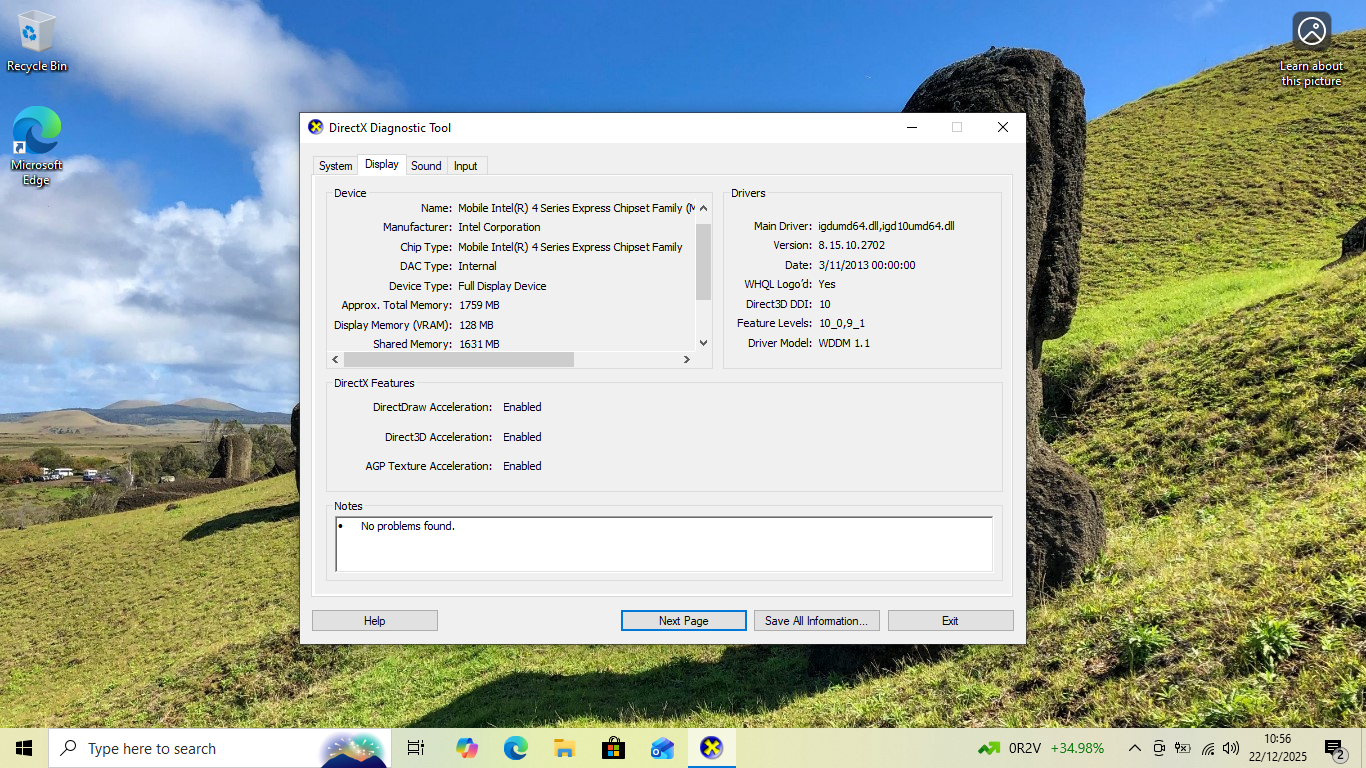Open Copilot from the taskbar
The height and width of the screenshot is (768, 1366).
coord(466,748)
